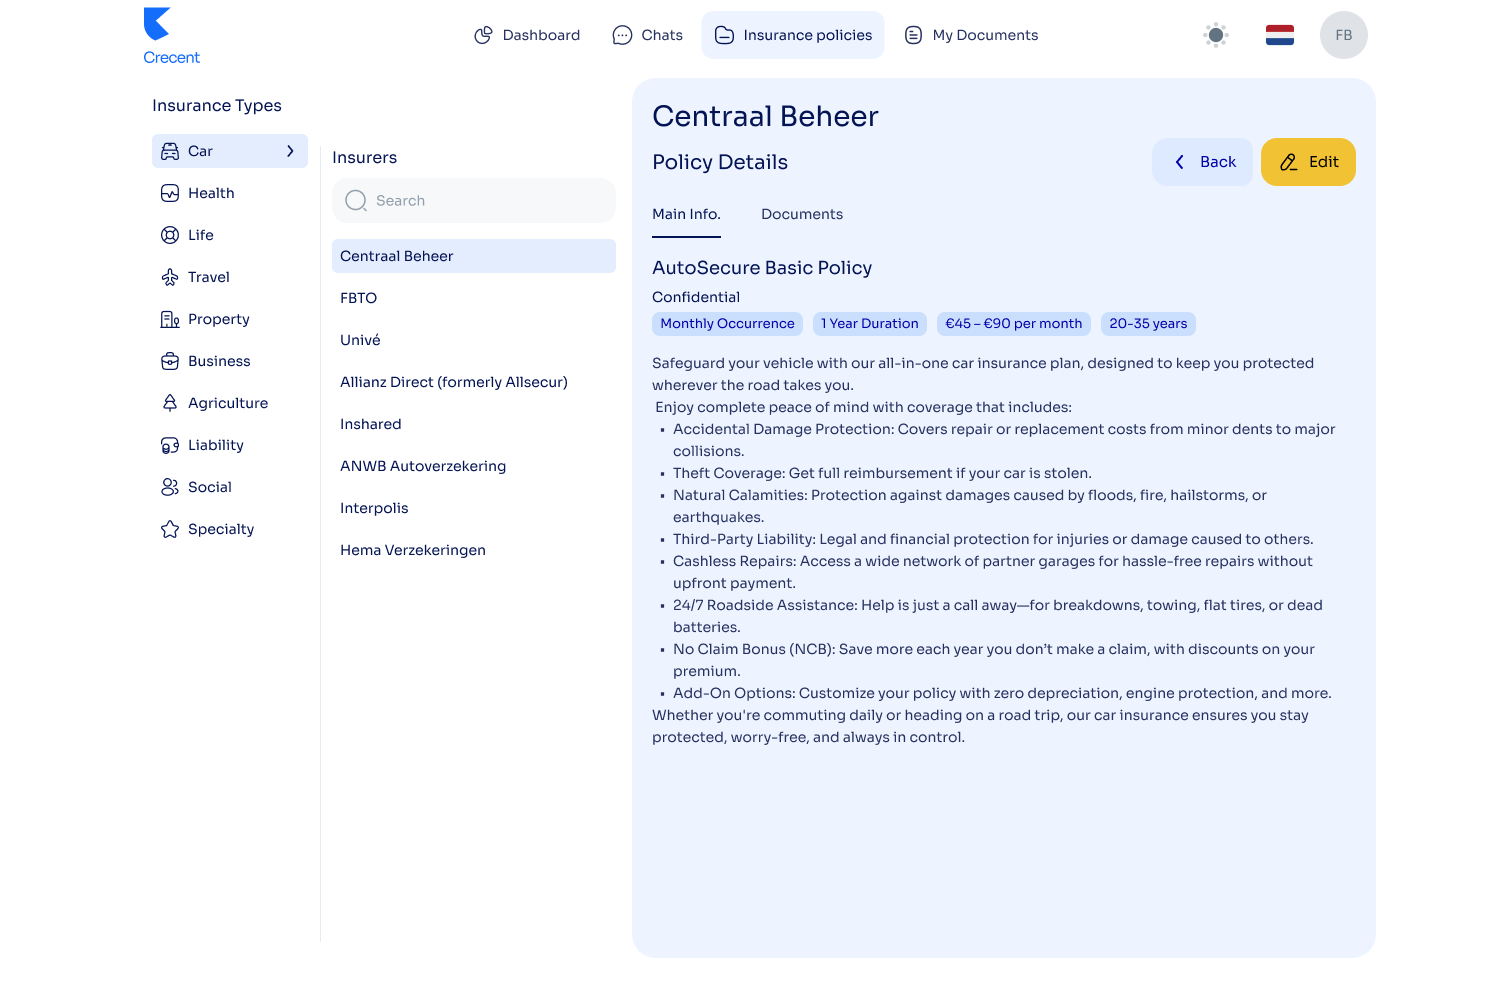
Task: Click the Back button
Action: point(1202,162)
